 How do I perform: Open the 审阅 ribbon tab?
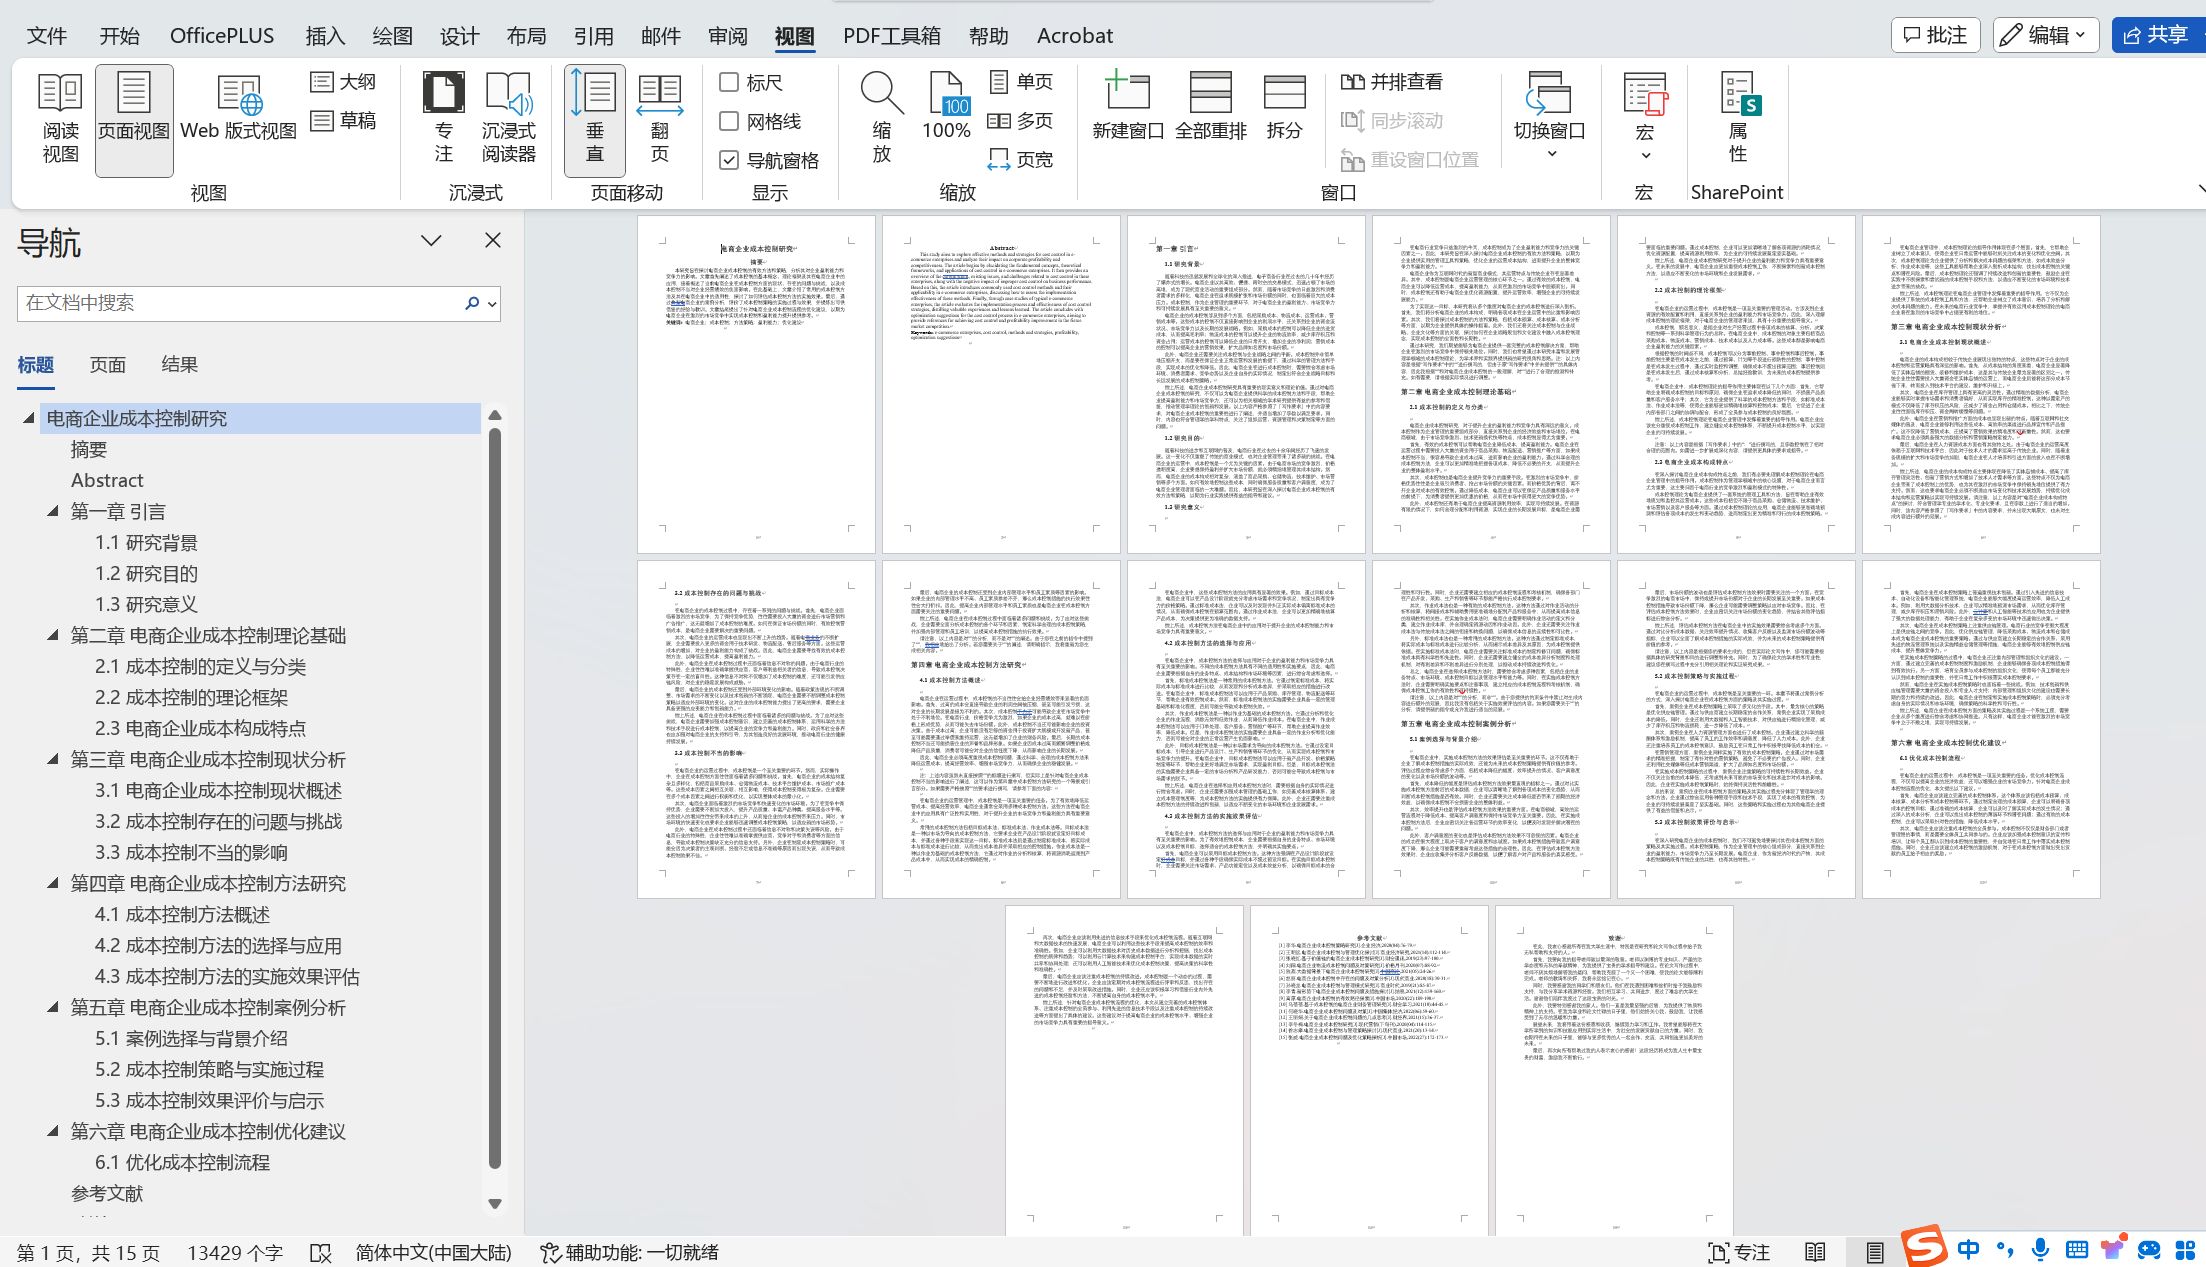coord(727,36)
